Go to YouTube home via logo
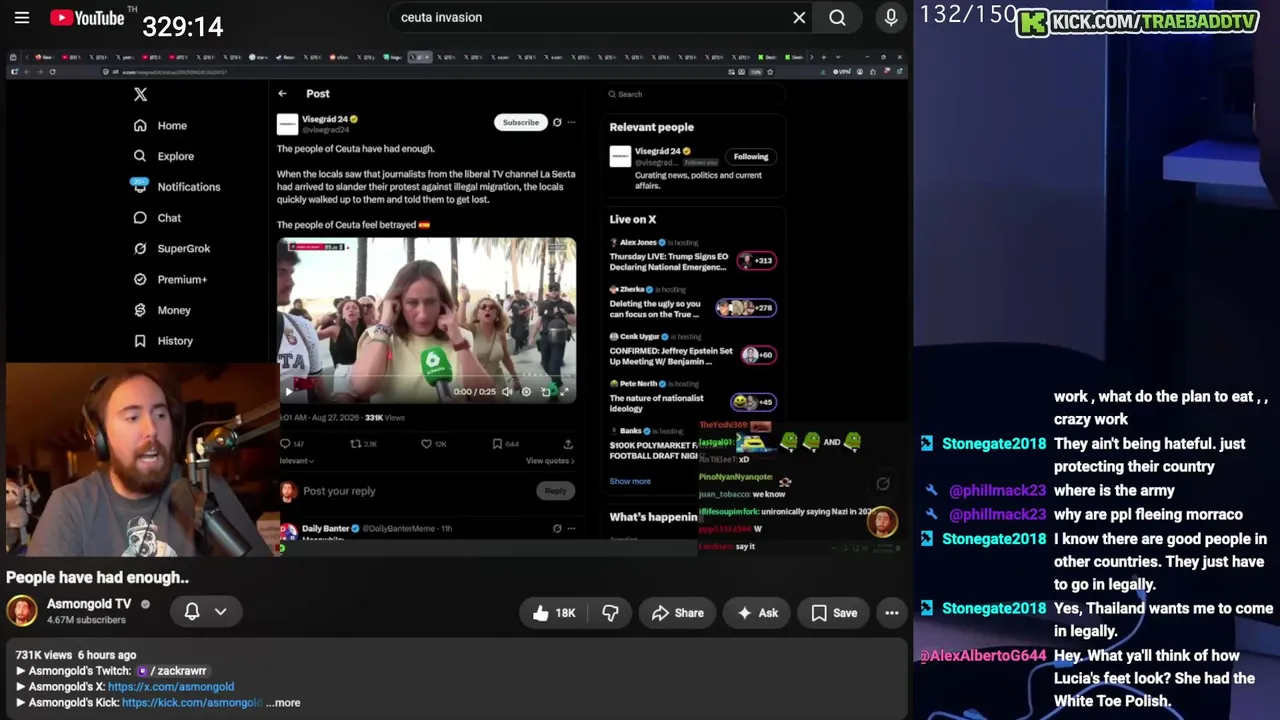Viewport: 1280px width, 720px height. click(x=87, y=18)
